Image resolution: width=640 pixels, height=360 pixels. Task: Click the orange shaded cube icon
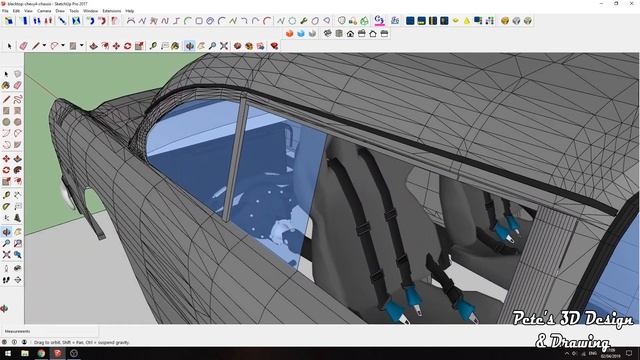click(289, 33)
